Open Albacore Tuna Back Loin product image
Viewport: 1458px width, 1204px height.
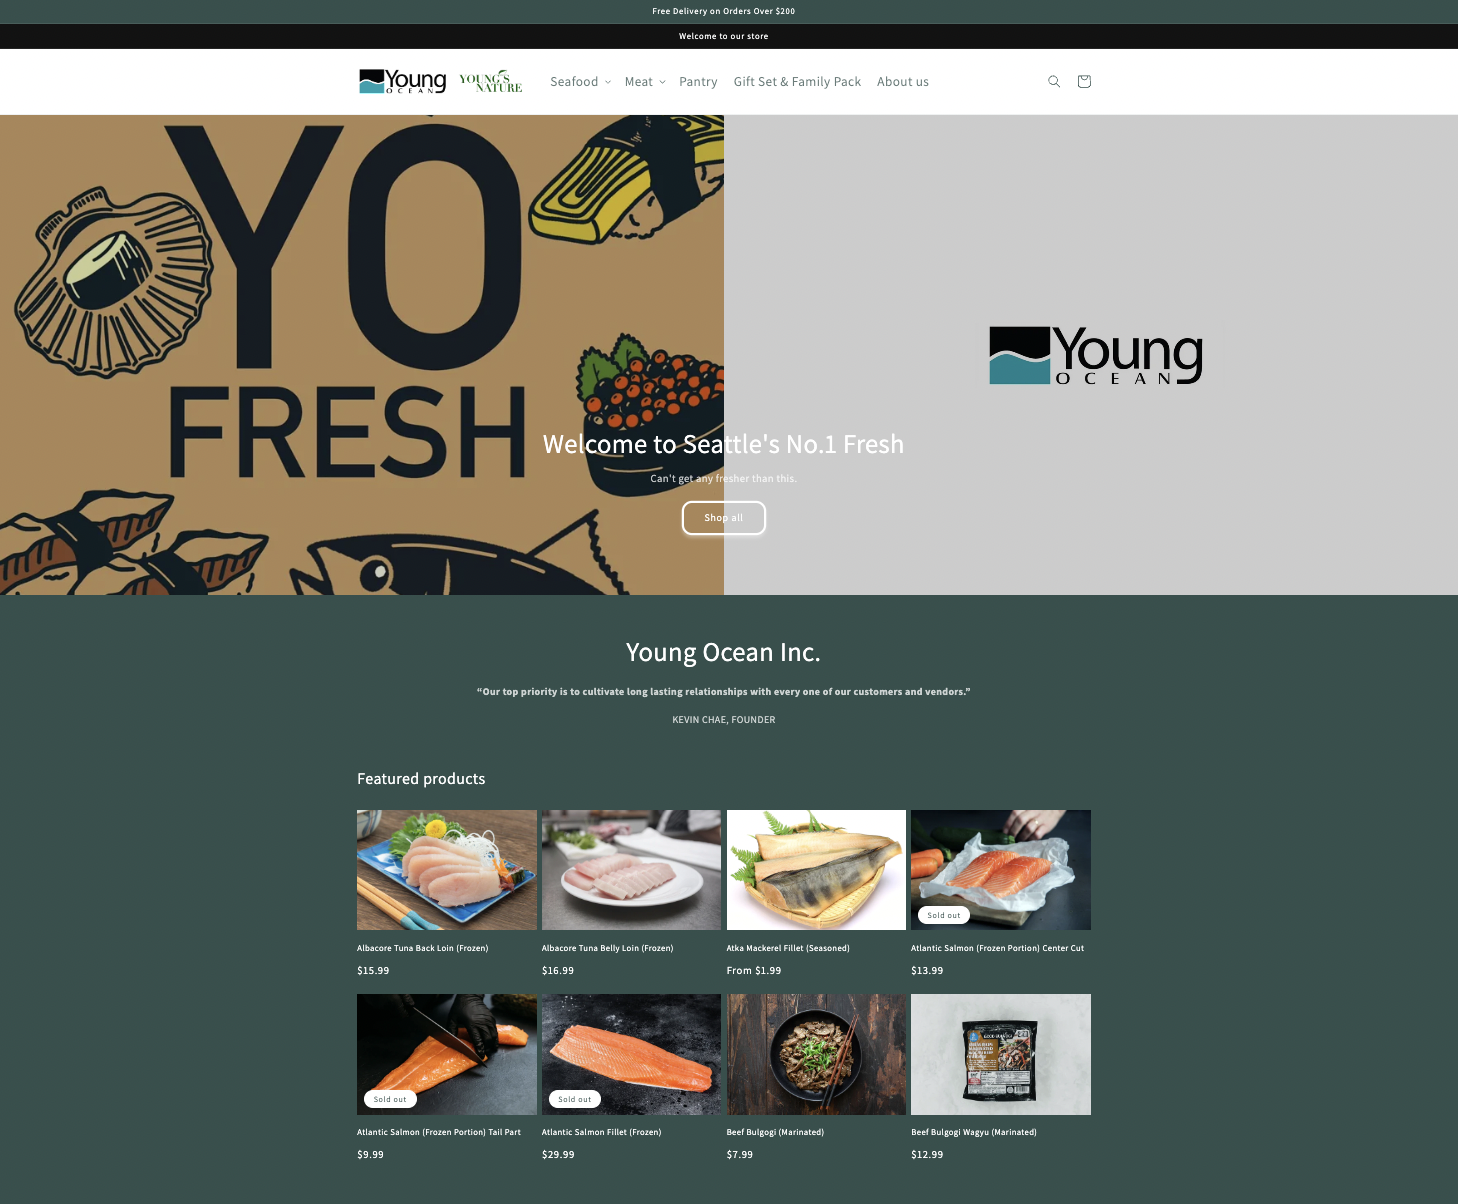[447, 870]
